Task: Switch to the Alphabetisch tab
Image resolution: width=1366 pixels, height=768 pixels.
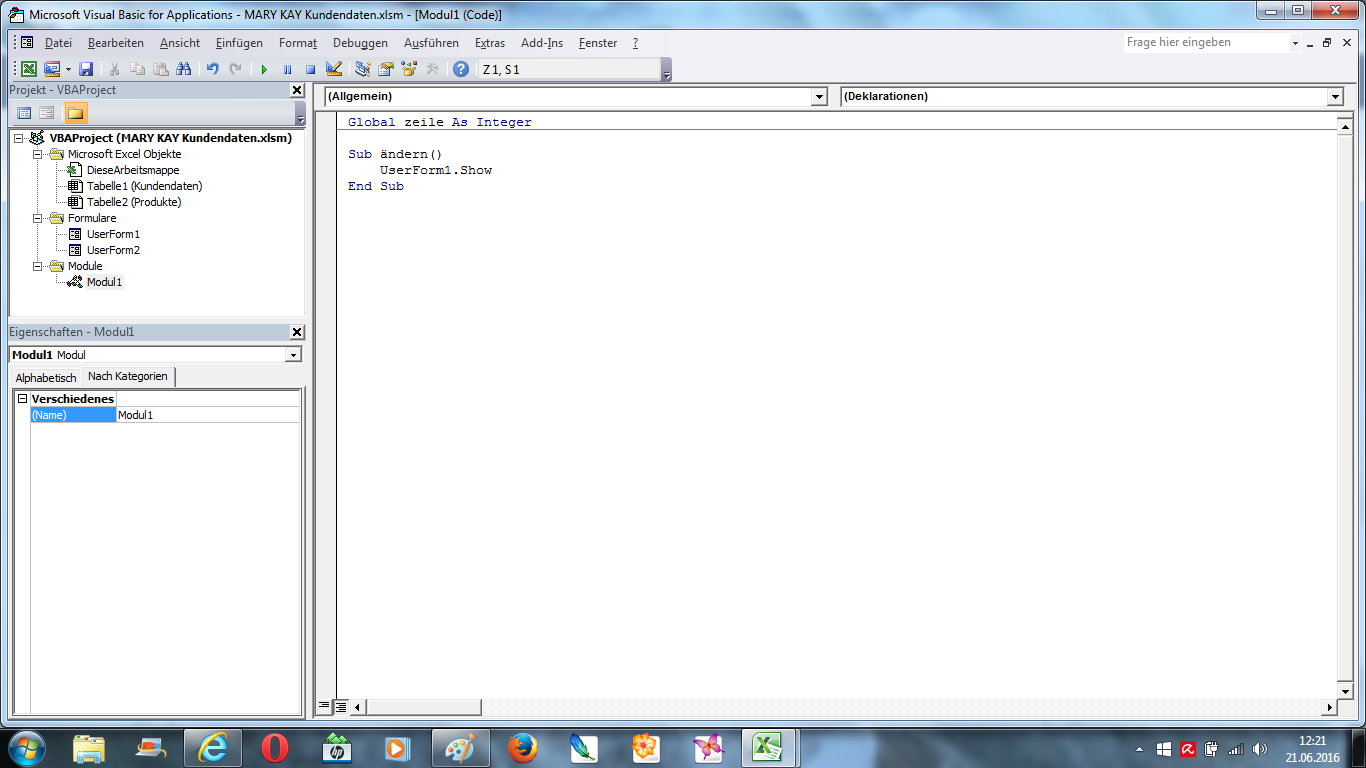Action: tap(46, 377)
